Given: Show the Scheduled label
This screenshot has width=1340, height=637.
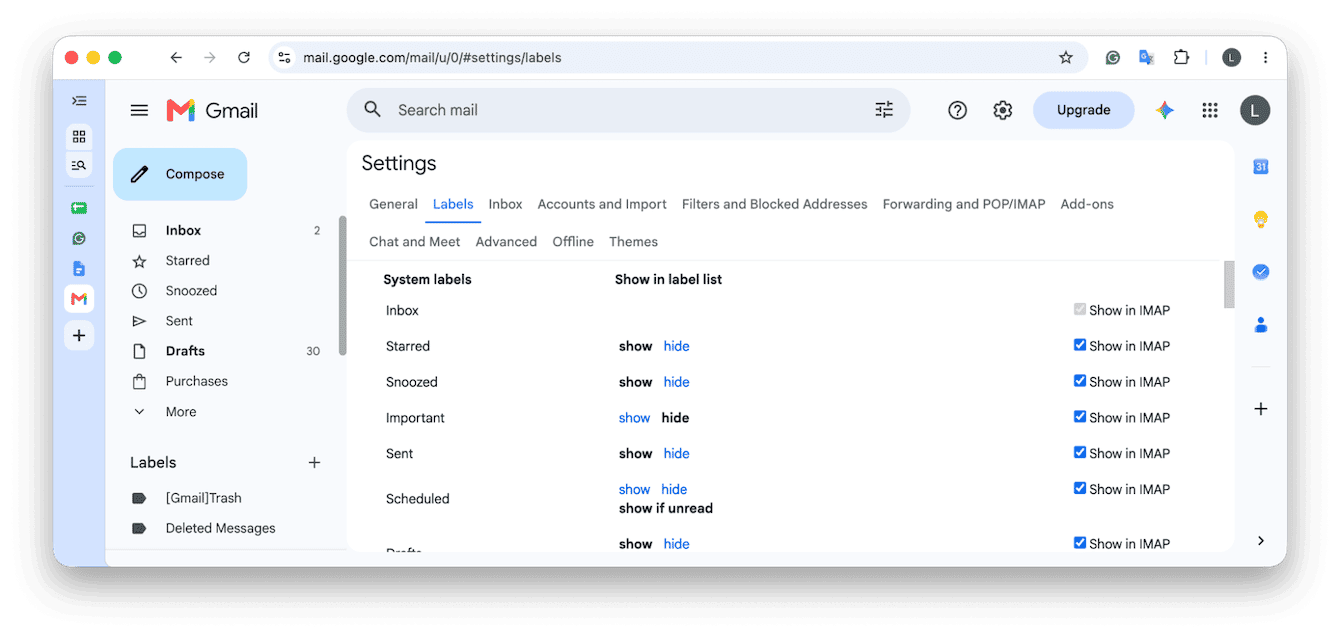Looking at the screenshot, I should (634, 489).
